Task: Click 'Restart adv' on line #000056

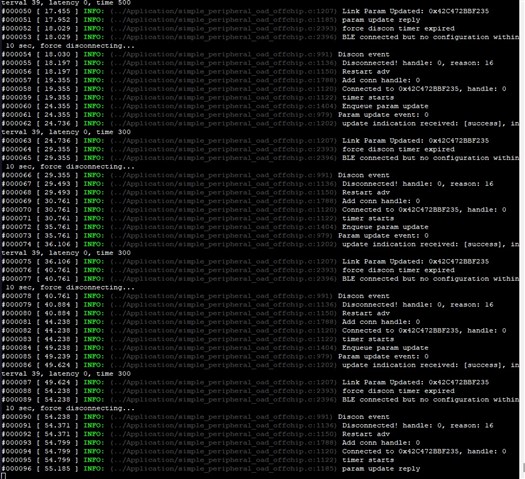Action: [366, 72]
